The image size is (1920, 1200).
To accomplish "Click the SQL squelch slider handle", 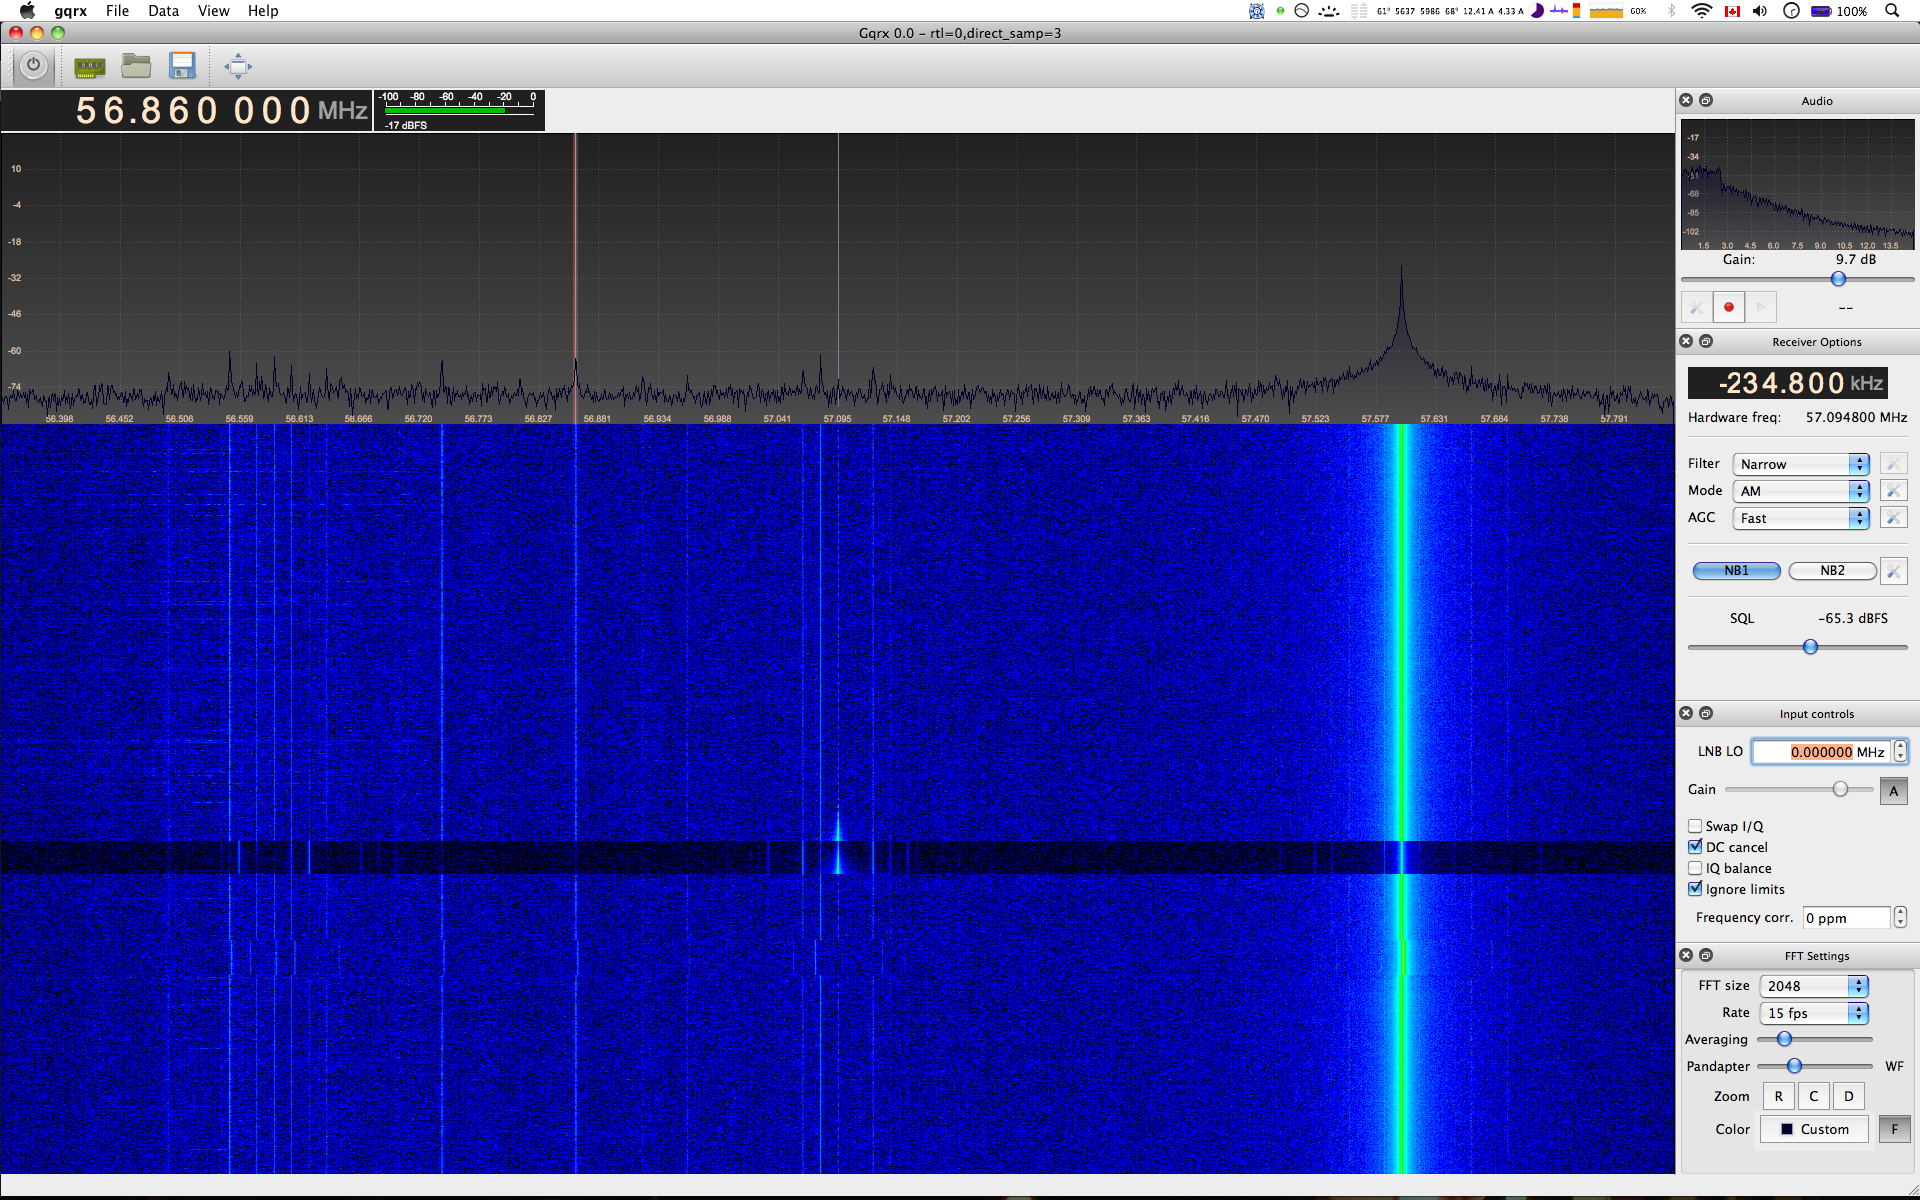I will click(1810, 647).
